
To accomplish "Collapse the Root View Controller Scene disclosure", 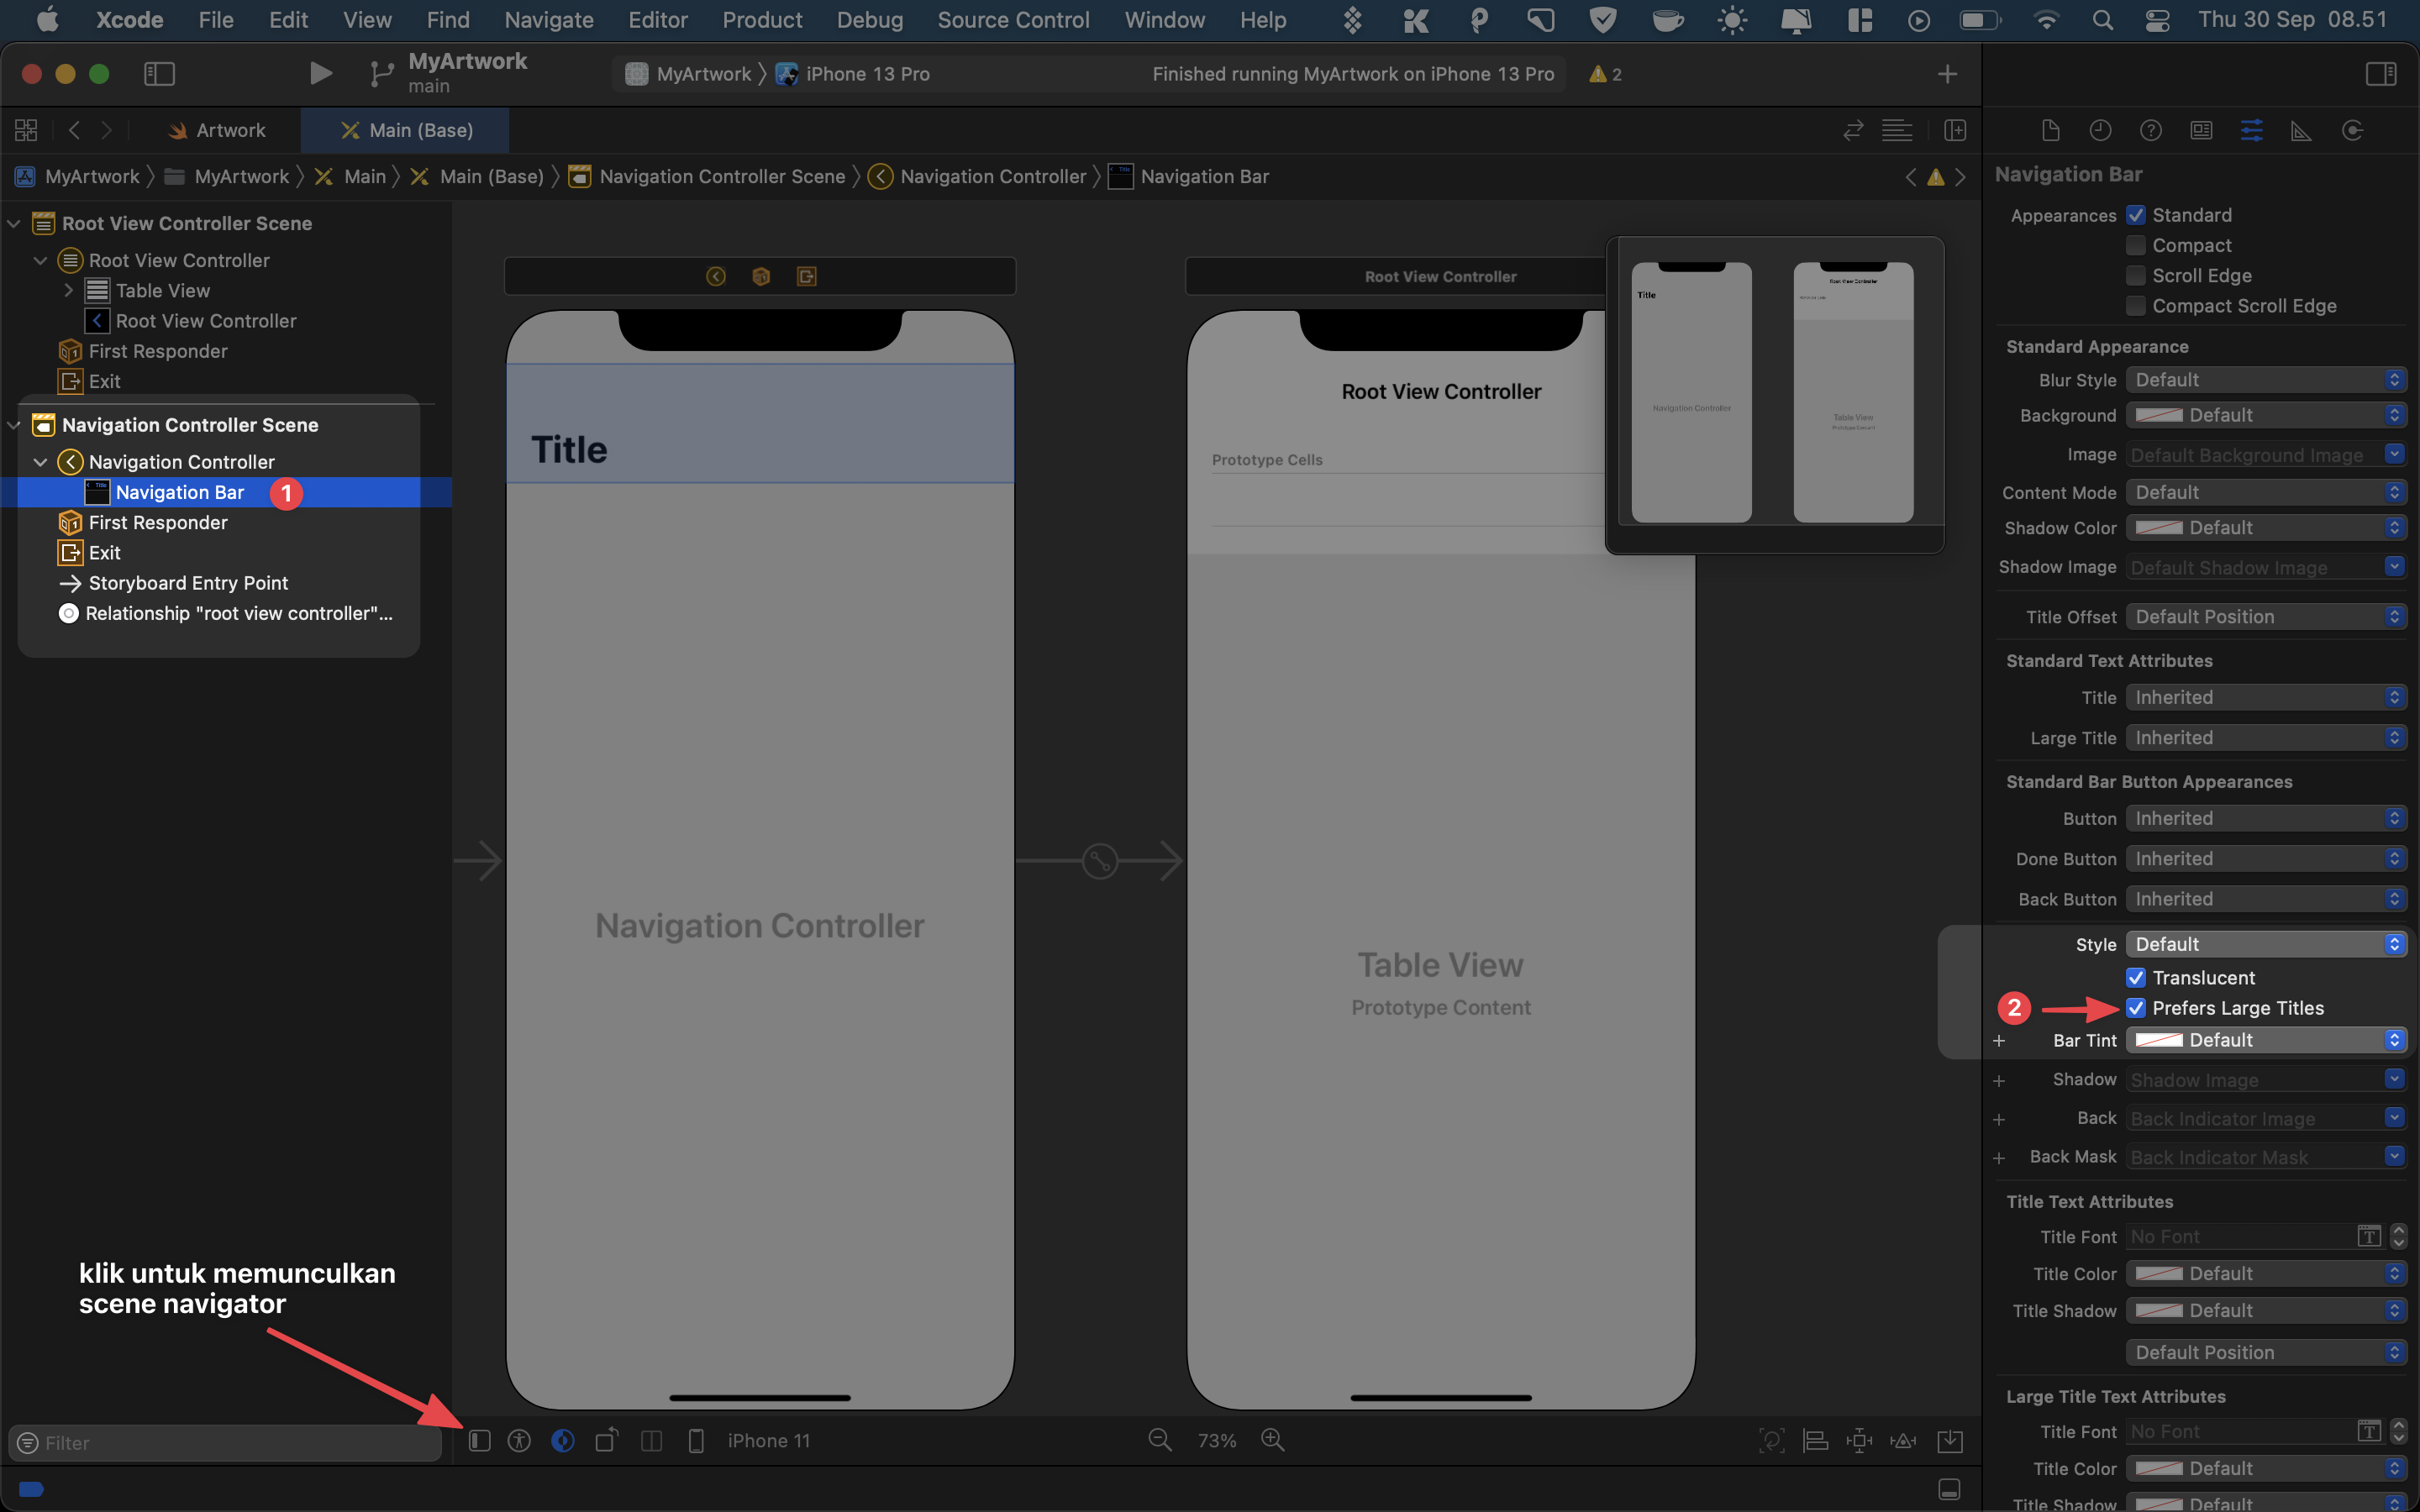I will [x=14, y=223].
